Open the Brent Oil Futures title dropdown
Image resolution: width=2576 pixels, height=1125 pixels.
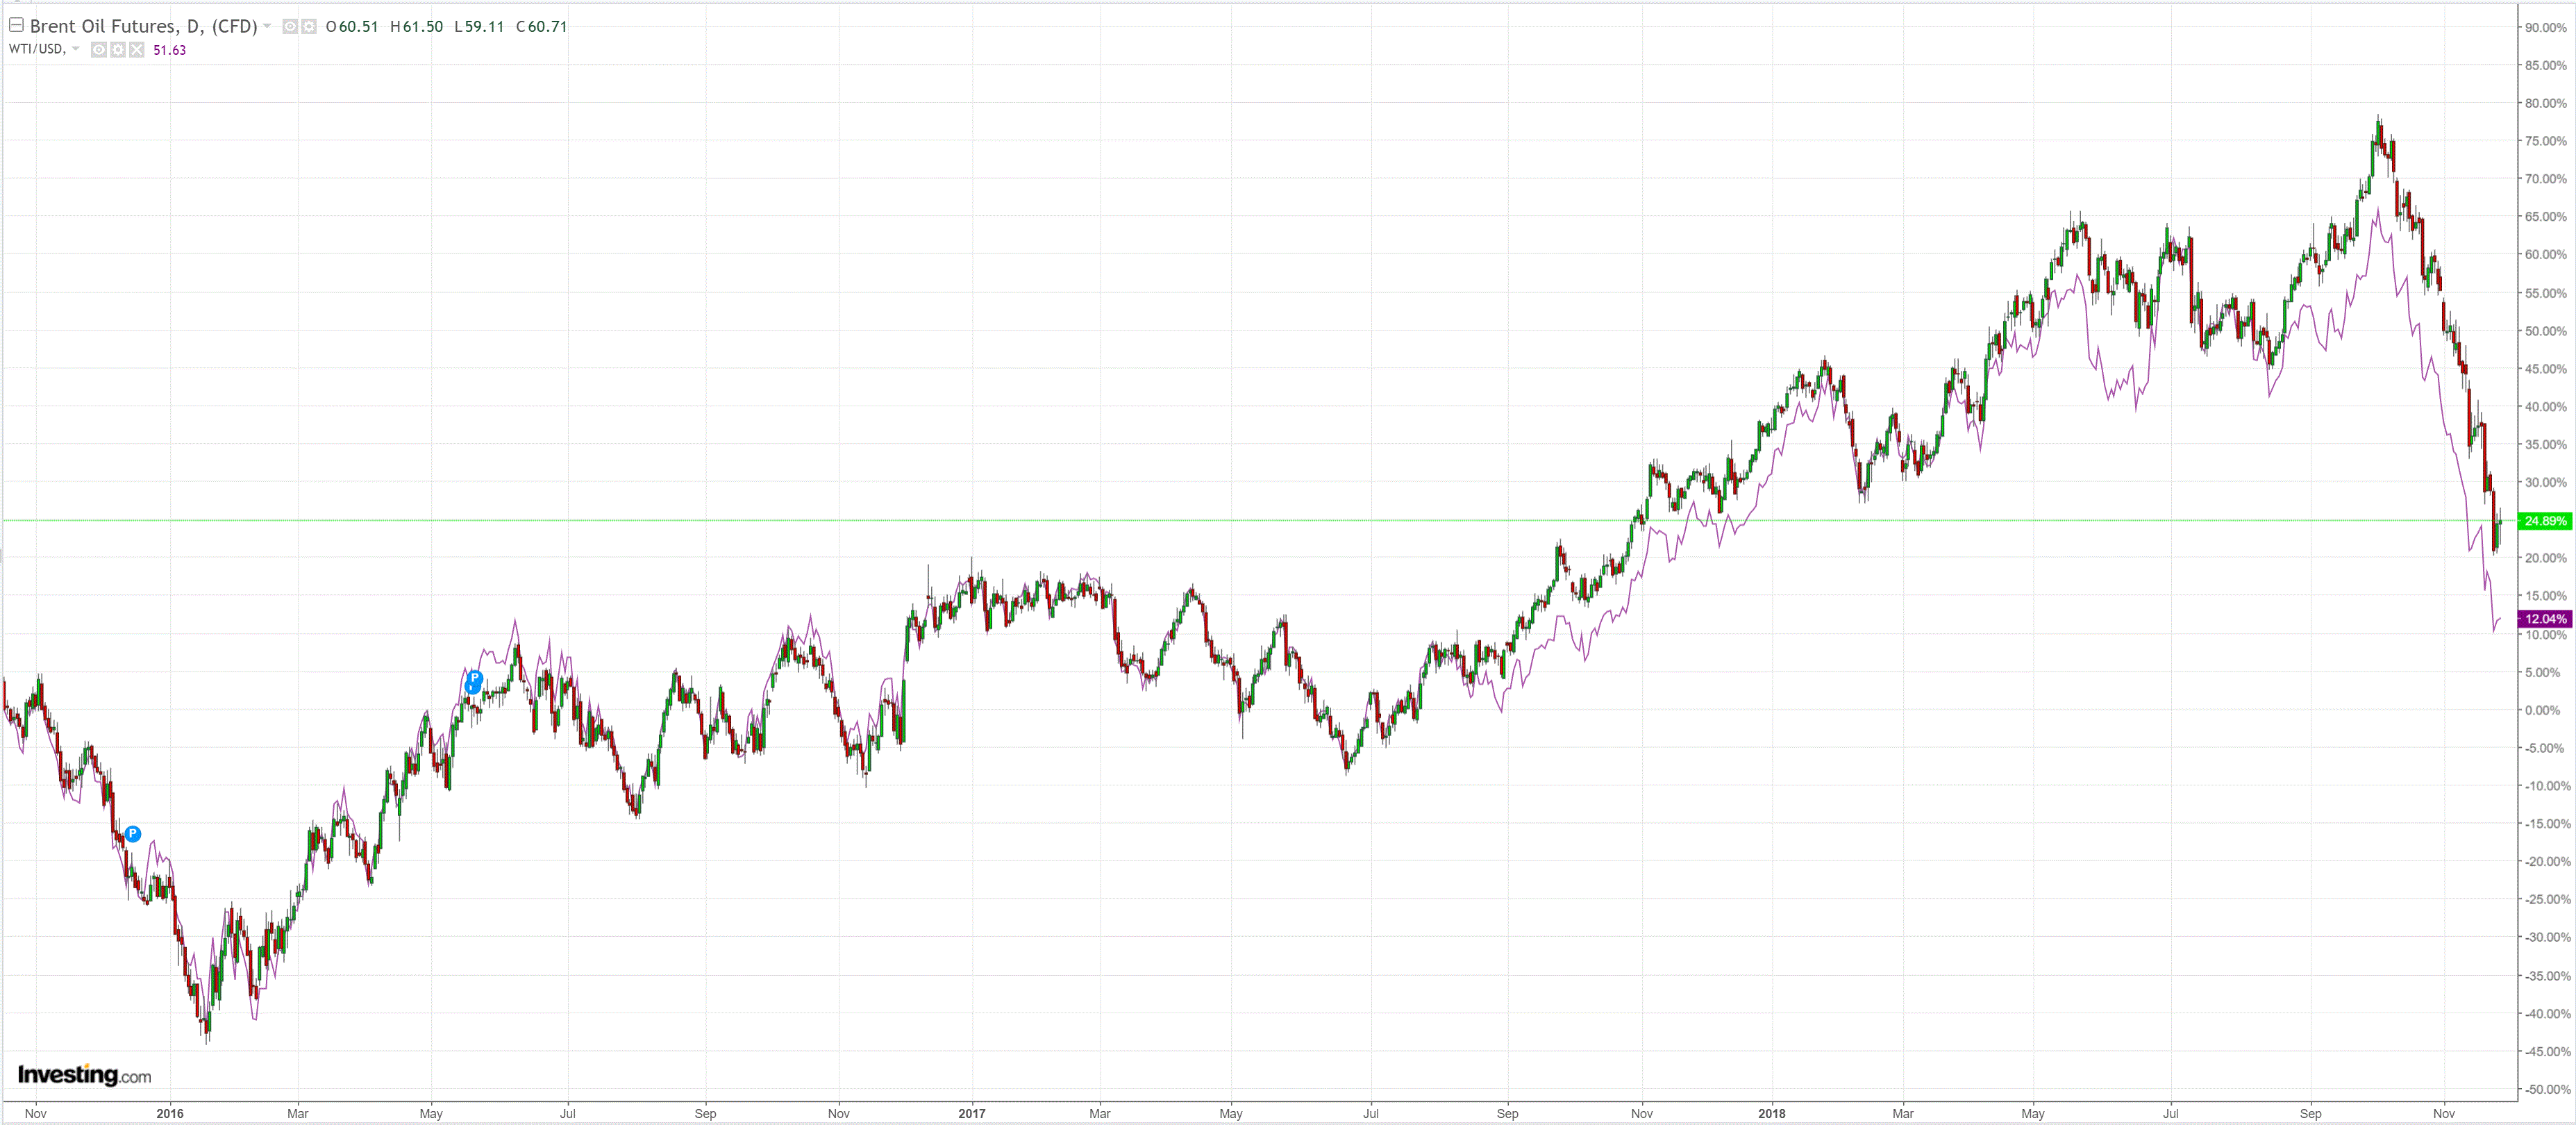click(x=267, y=26)
